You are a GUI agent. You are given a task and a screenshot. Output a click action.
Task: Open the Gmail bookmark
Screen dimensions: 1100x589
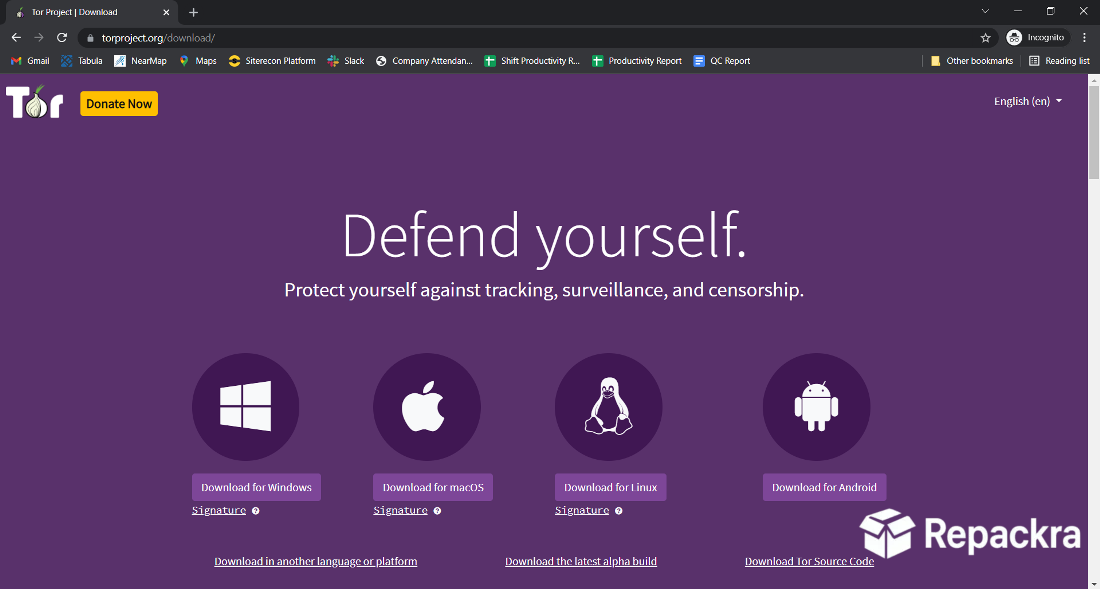click(x=29, y=61)
